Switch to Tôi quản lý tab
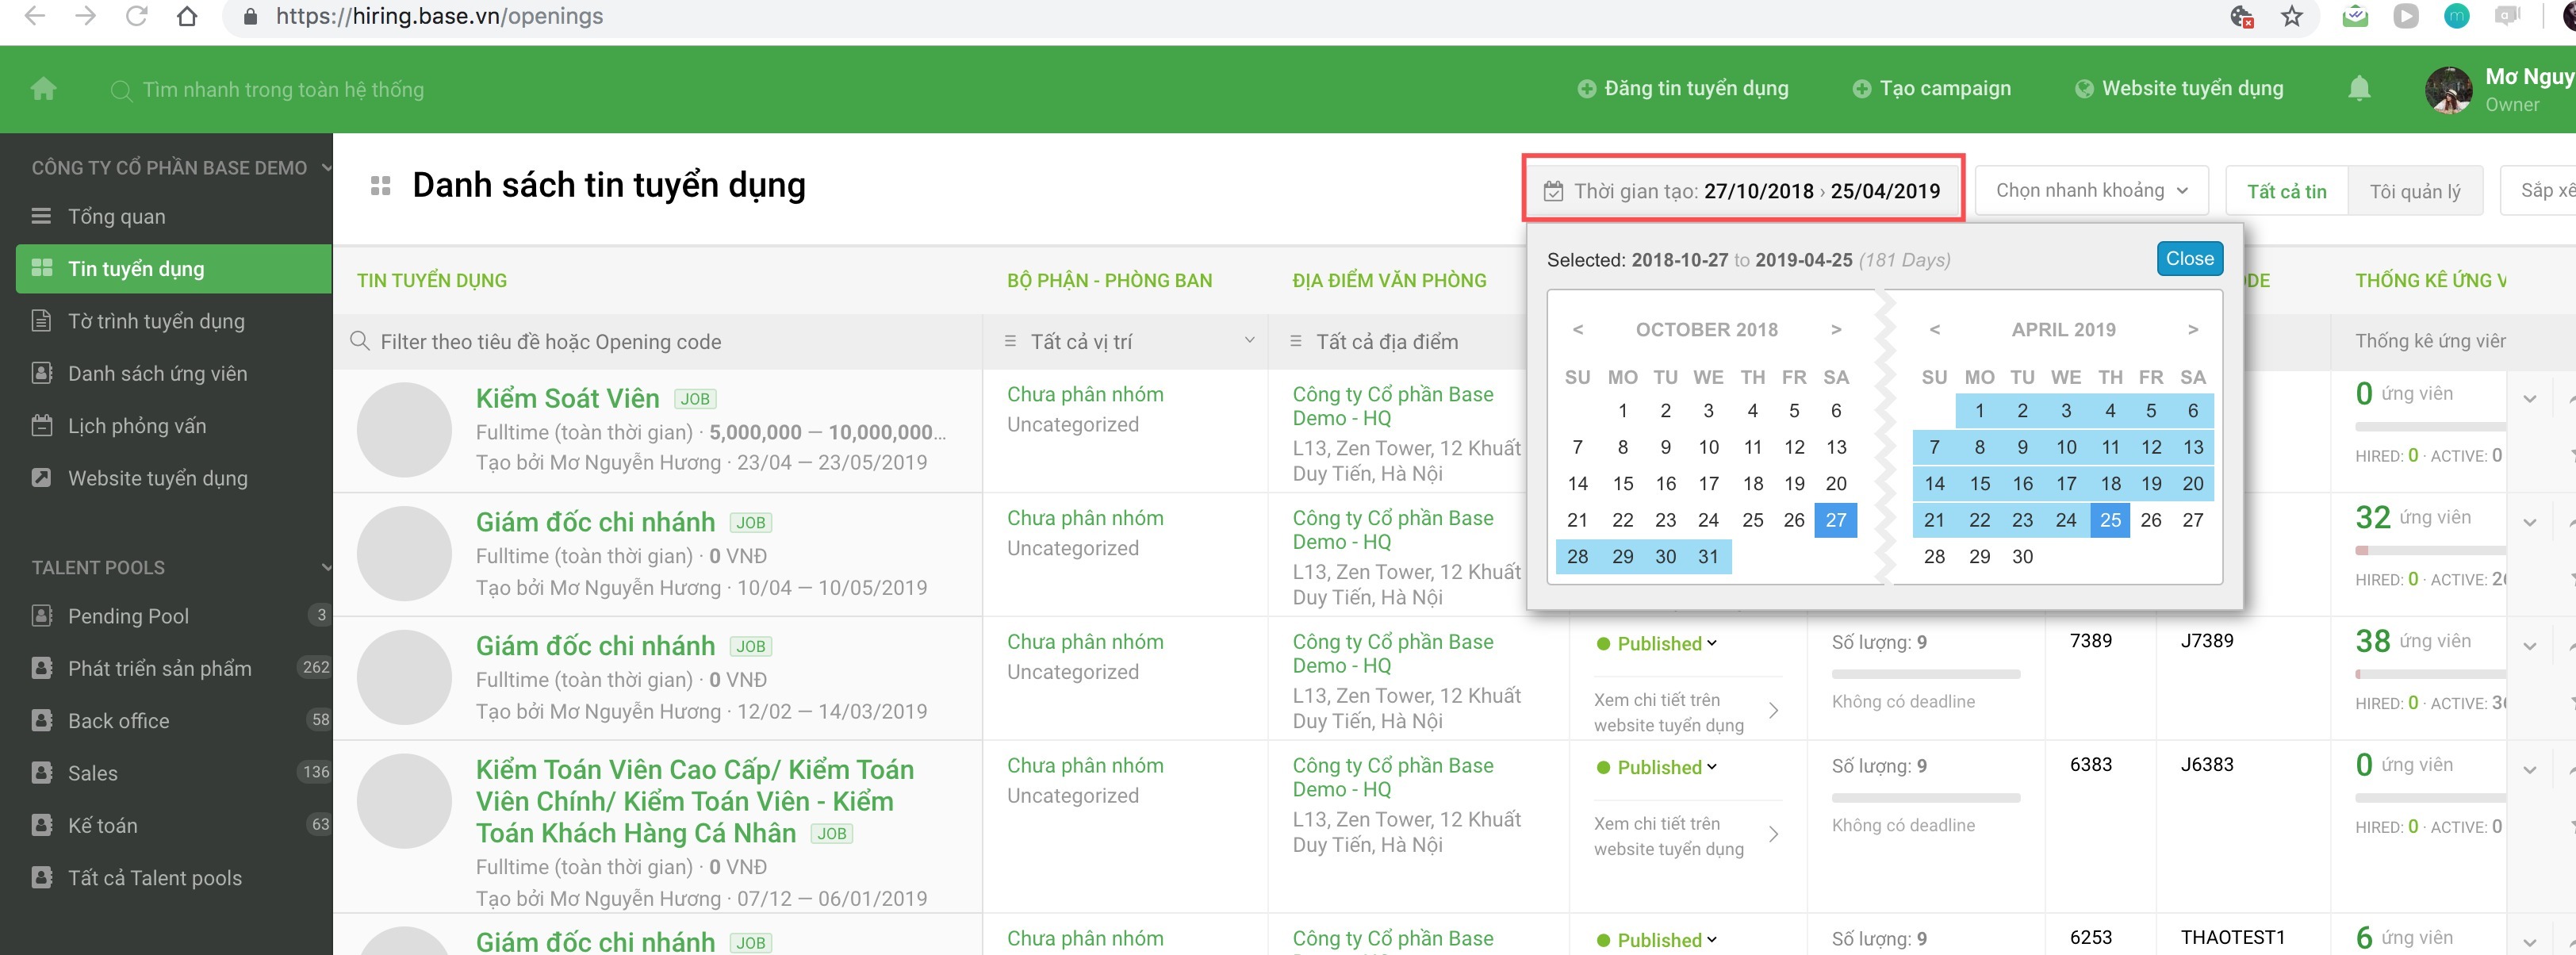Screen dimensions: 2576x955 click(2414, 191)
